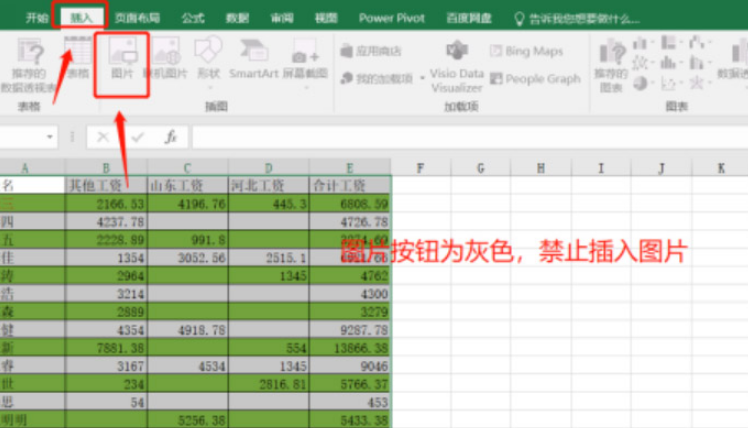Insert a PivotChart (数据透视图)
Screen dimensions: 748x428
pyautogui.click(x=734, y=60)
